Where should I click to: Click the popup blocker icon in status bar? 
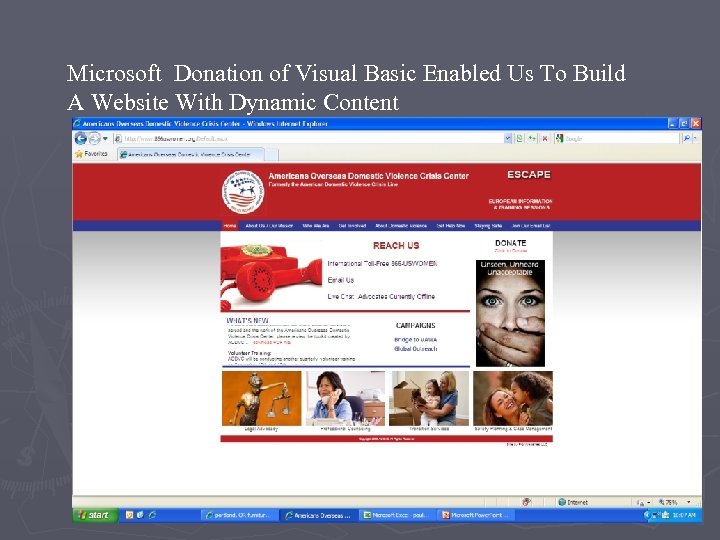[526, 502]
